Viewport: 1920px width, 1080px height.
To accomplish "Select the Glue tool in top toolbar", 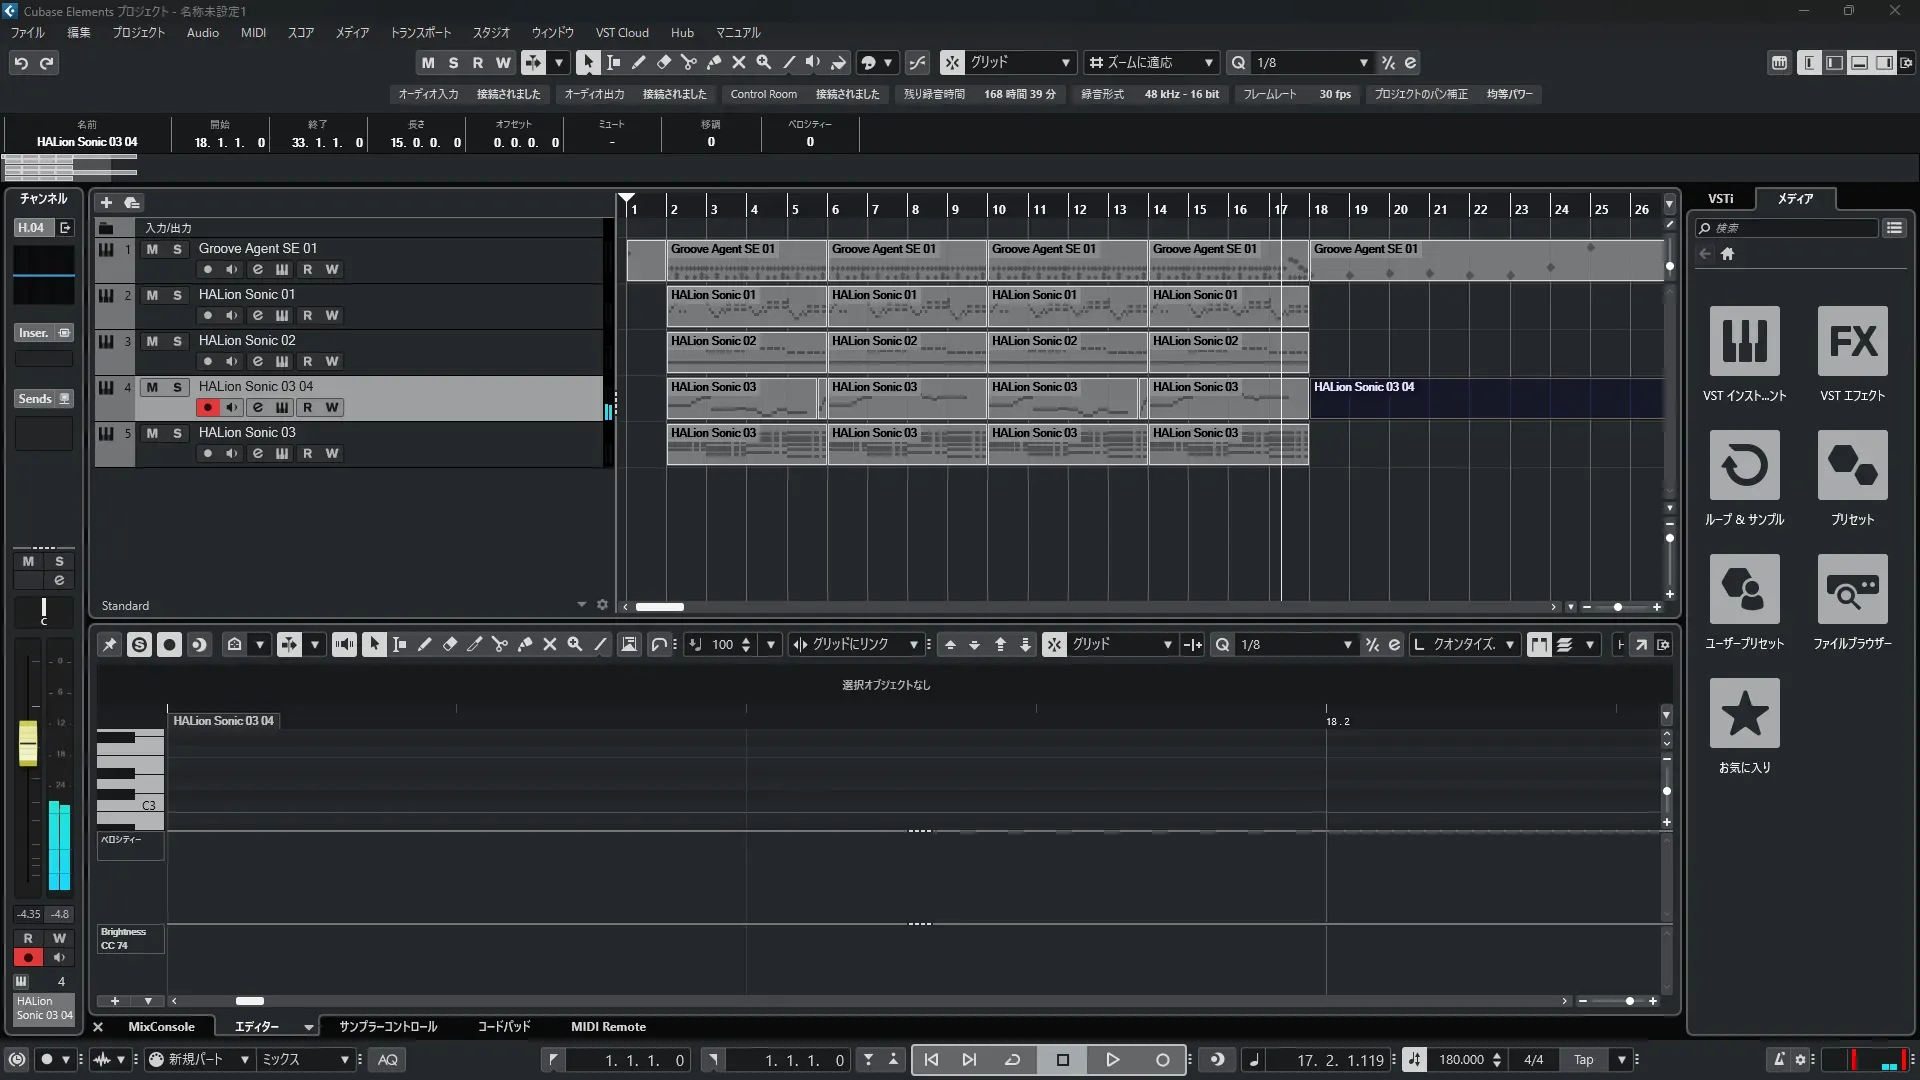I will click(713, 62).
